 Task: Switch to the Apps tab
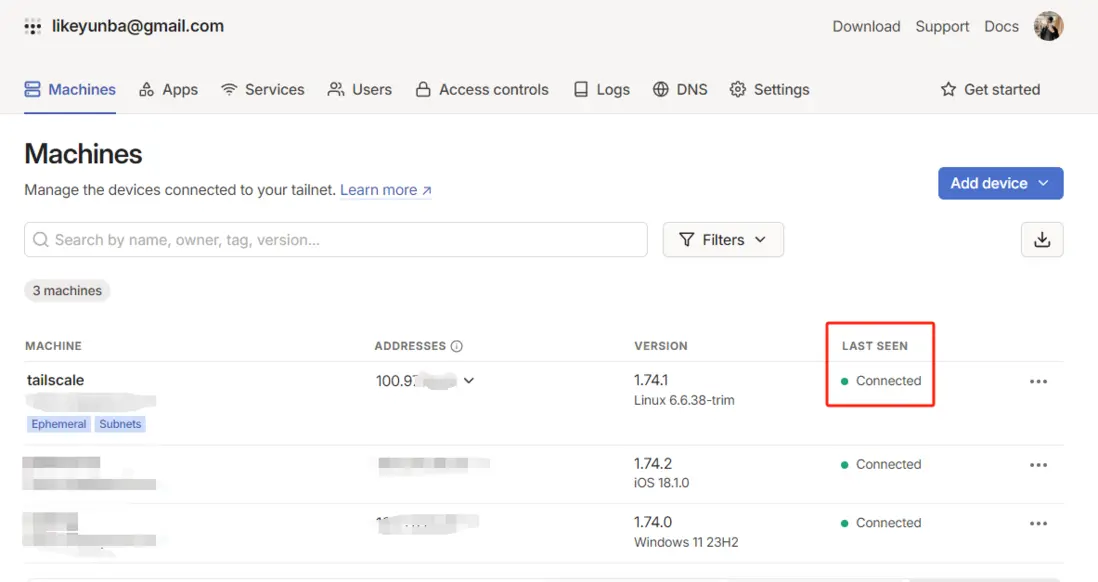tap(168, 89)
